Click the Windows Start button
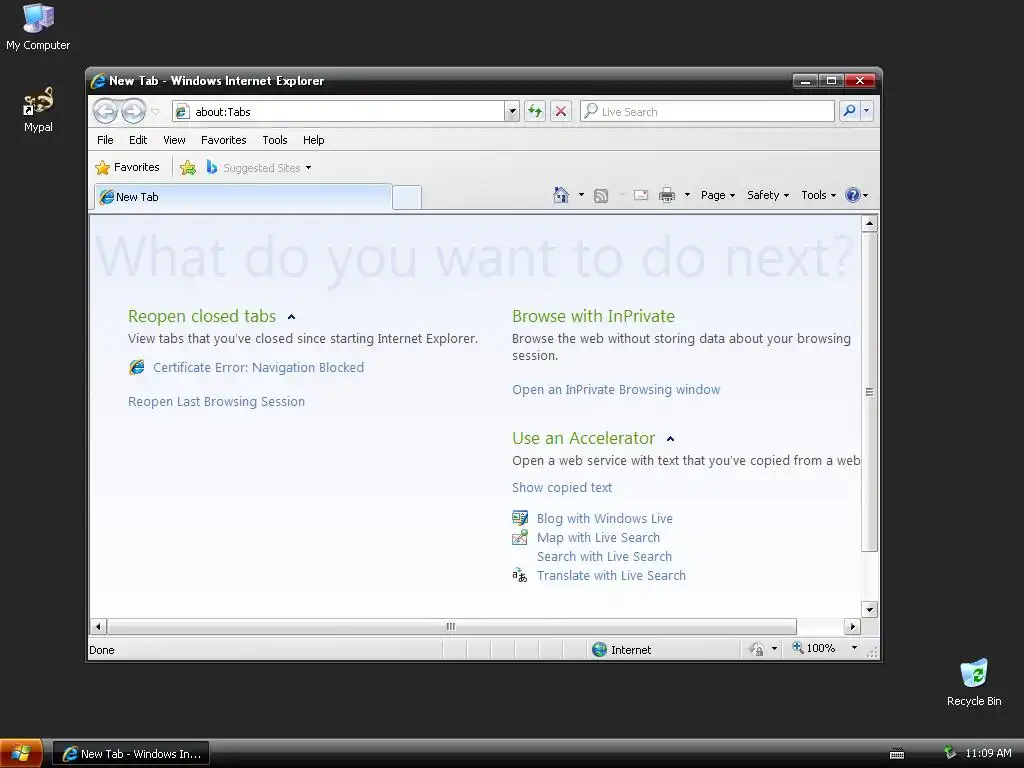This screenshot has width=1024, height=768. [22, 754]
